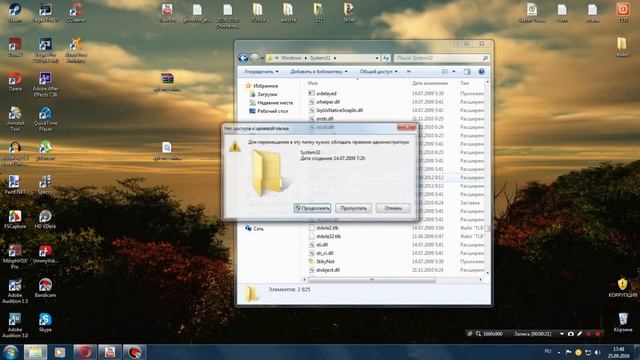Click the System32 breadcrumb in the address bar
Viewport: 640px width, 360px height.
pos(320,58)
